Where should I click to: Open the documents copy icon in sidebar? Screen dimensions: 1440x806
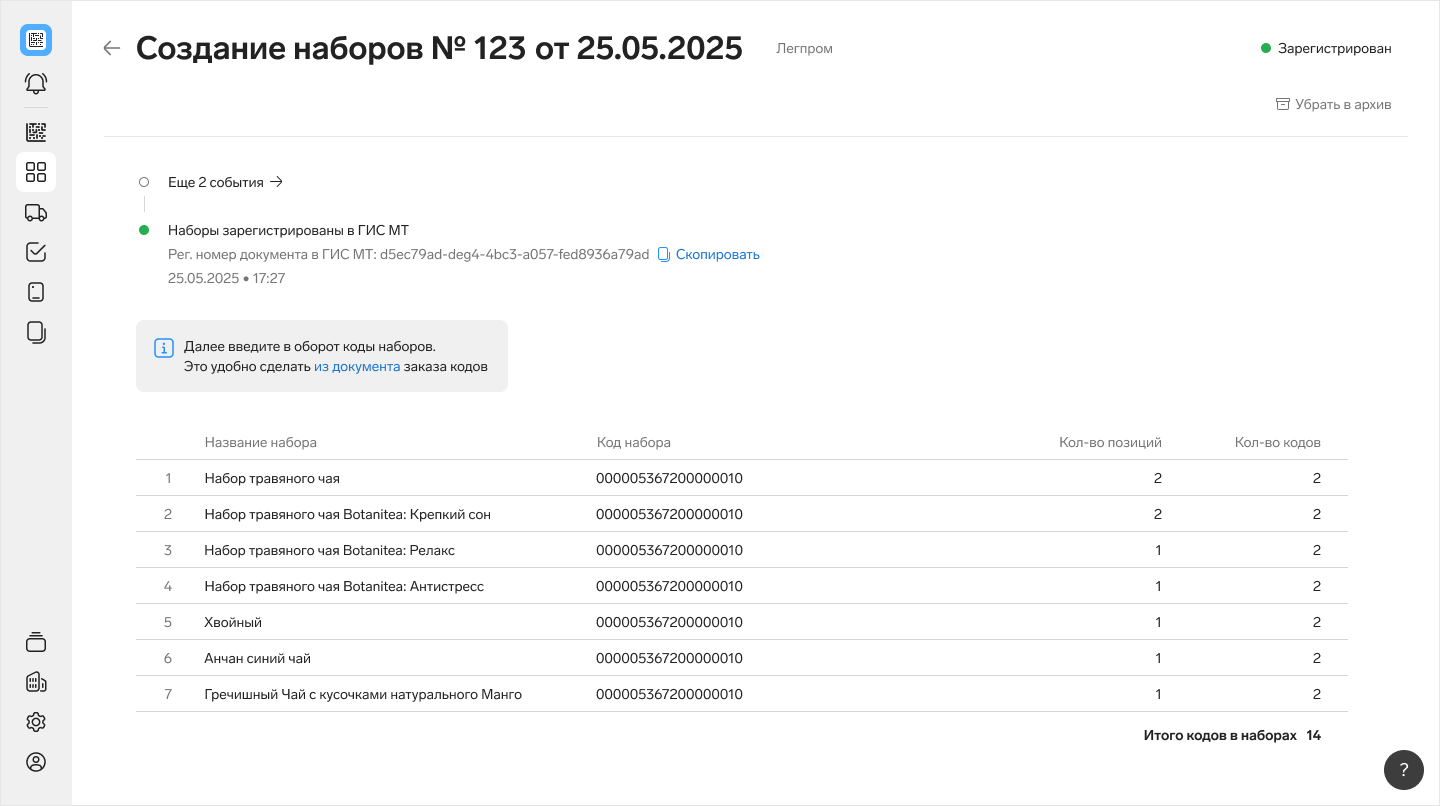[x=36, y=332]
